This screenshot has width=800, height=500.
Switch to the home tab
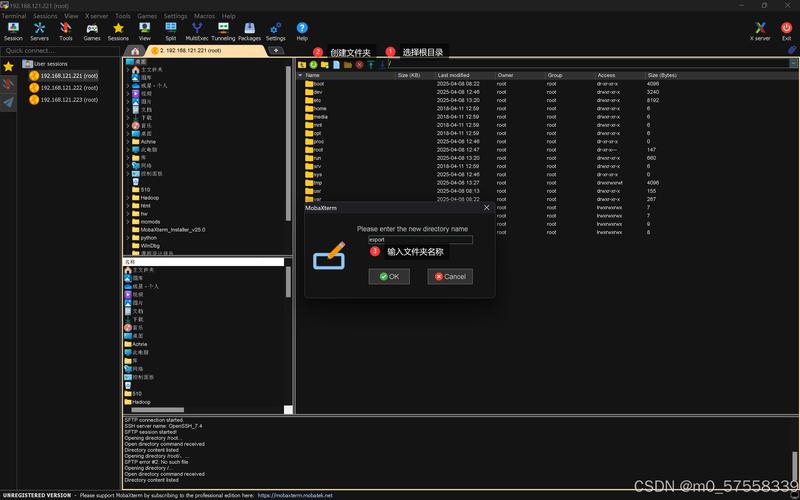click(135, 51)
